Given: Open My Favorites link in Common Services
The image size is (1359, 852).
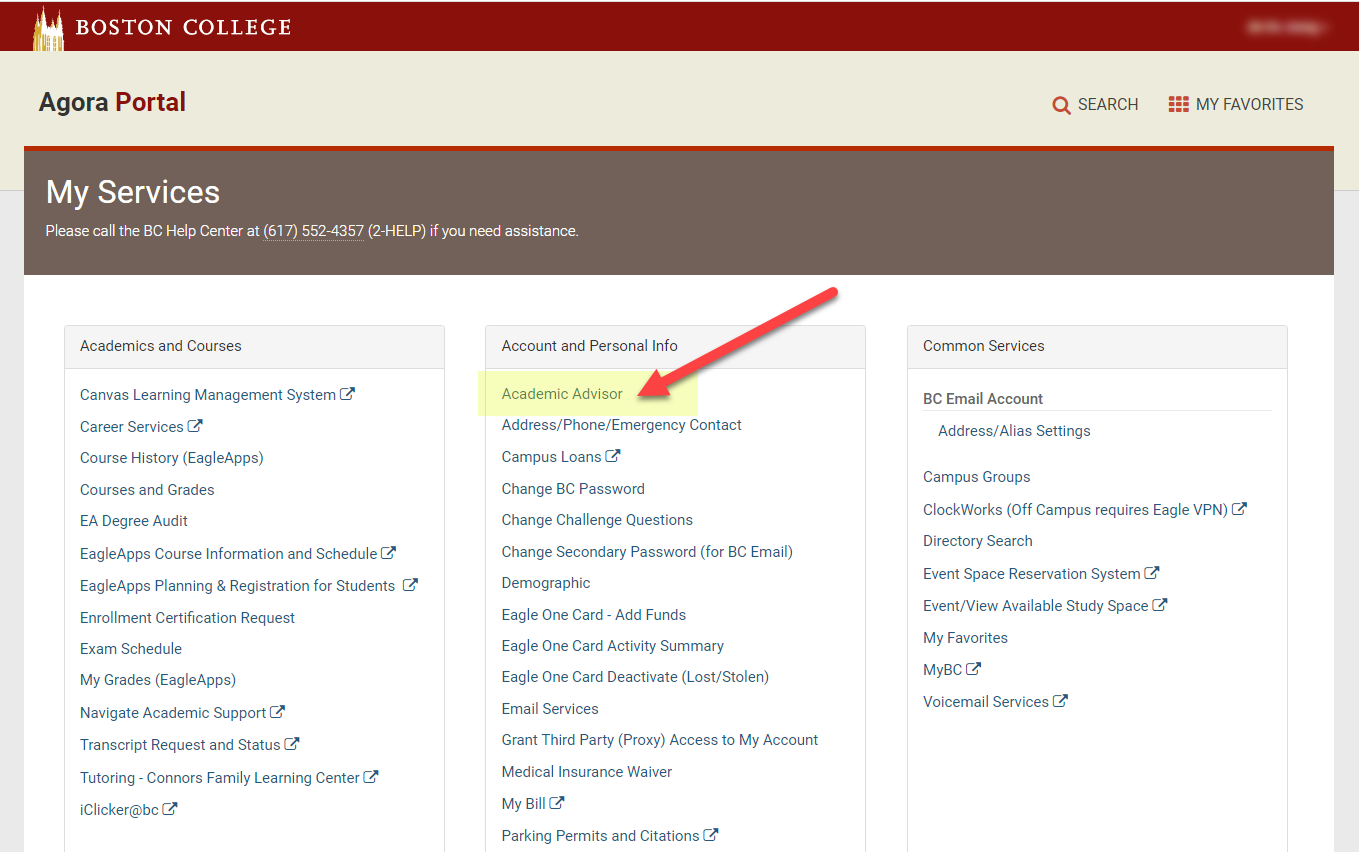Looking at the screenshot, I should coord(965,638).
